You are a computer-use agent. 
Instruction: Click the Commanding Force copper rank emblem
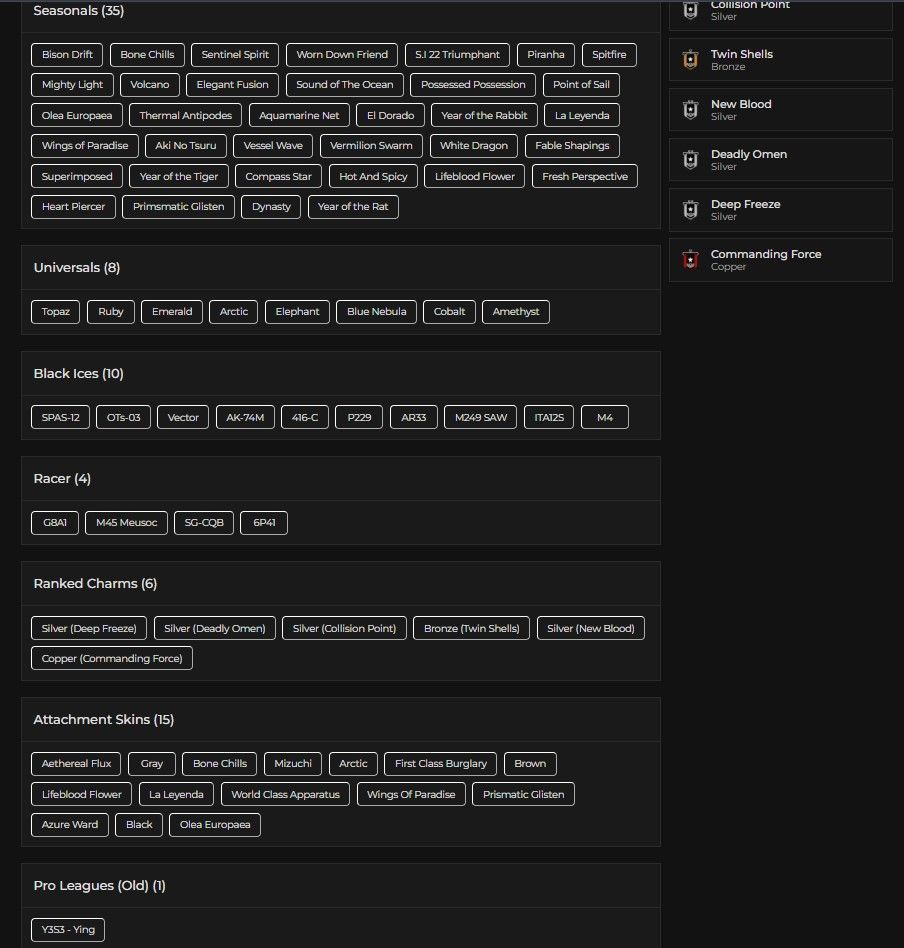pos(691,259)
